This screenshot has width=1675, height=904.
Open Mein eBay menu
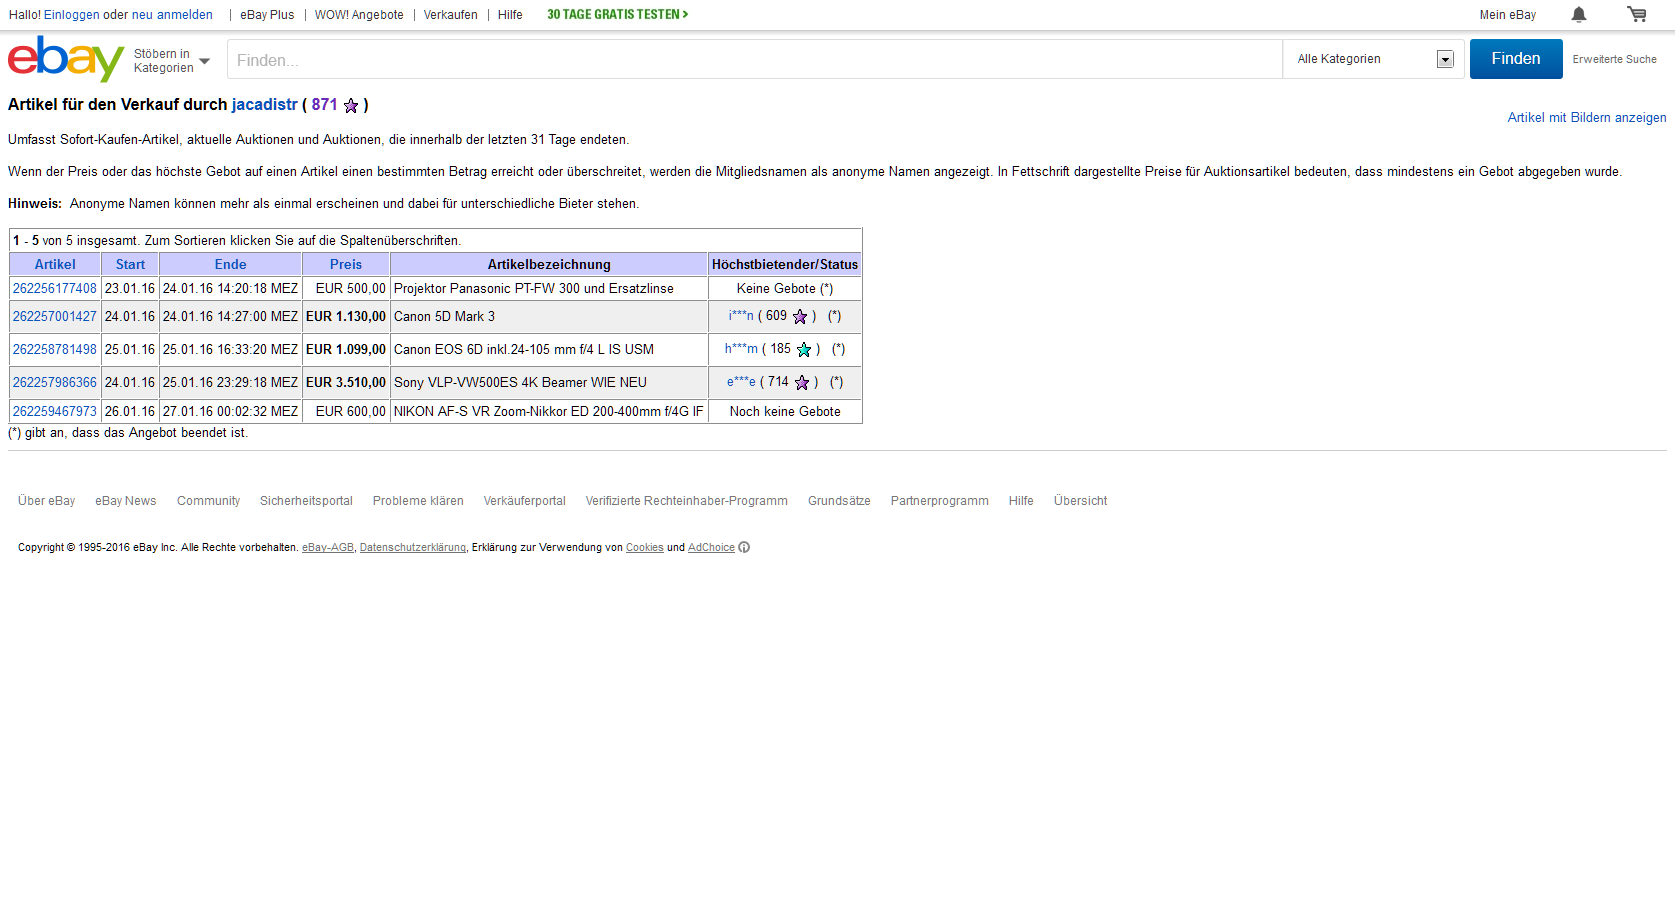click(1508, 15)
